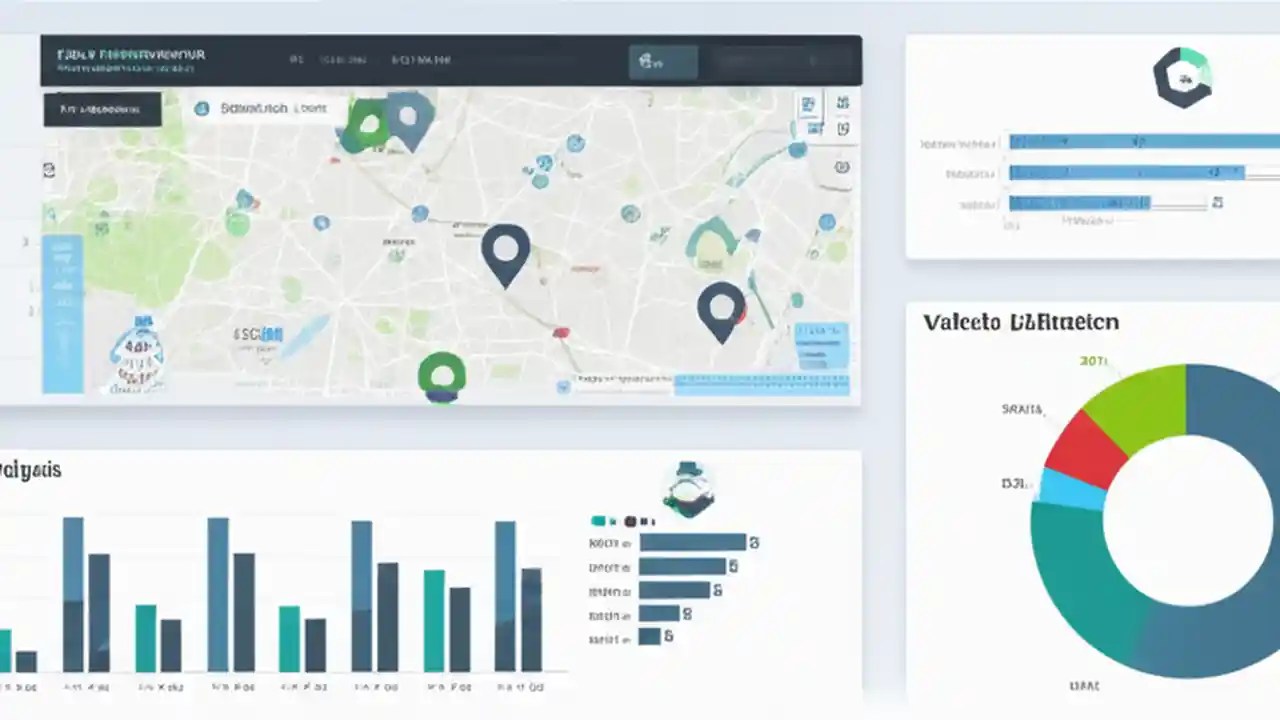Select the dark label menu at the map's top-left

[100, 110]
